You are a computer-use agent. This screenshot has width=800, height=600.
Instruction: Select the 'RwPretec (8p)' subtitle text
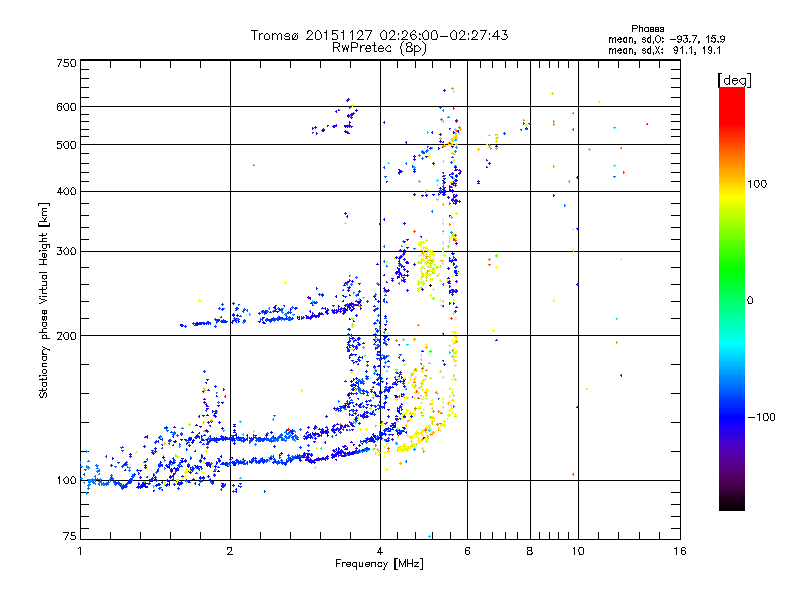point(379,48)
